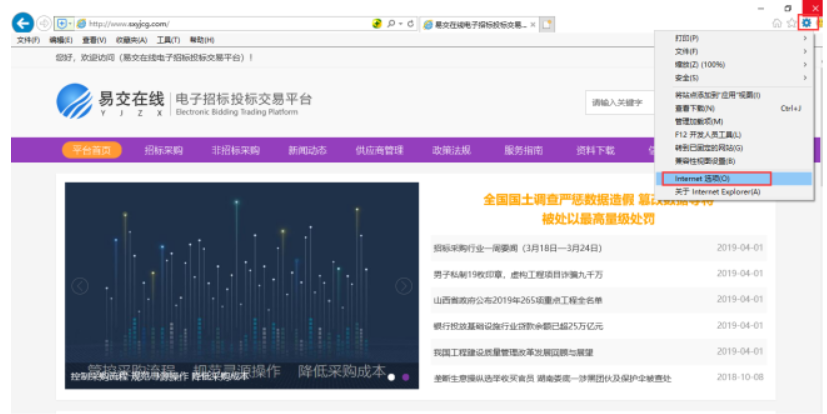Click the Home icon in IE toolbar
This screenshot has width=827, height=414.
pos(777,23)
